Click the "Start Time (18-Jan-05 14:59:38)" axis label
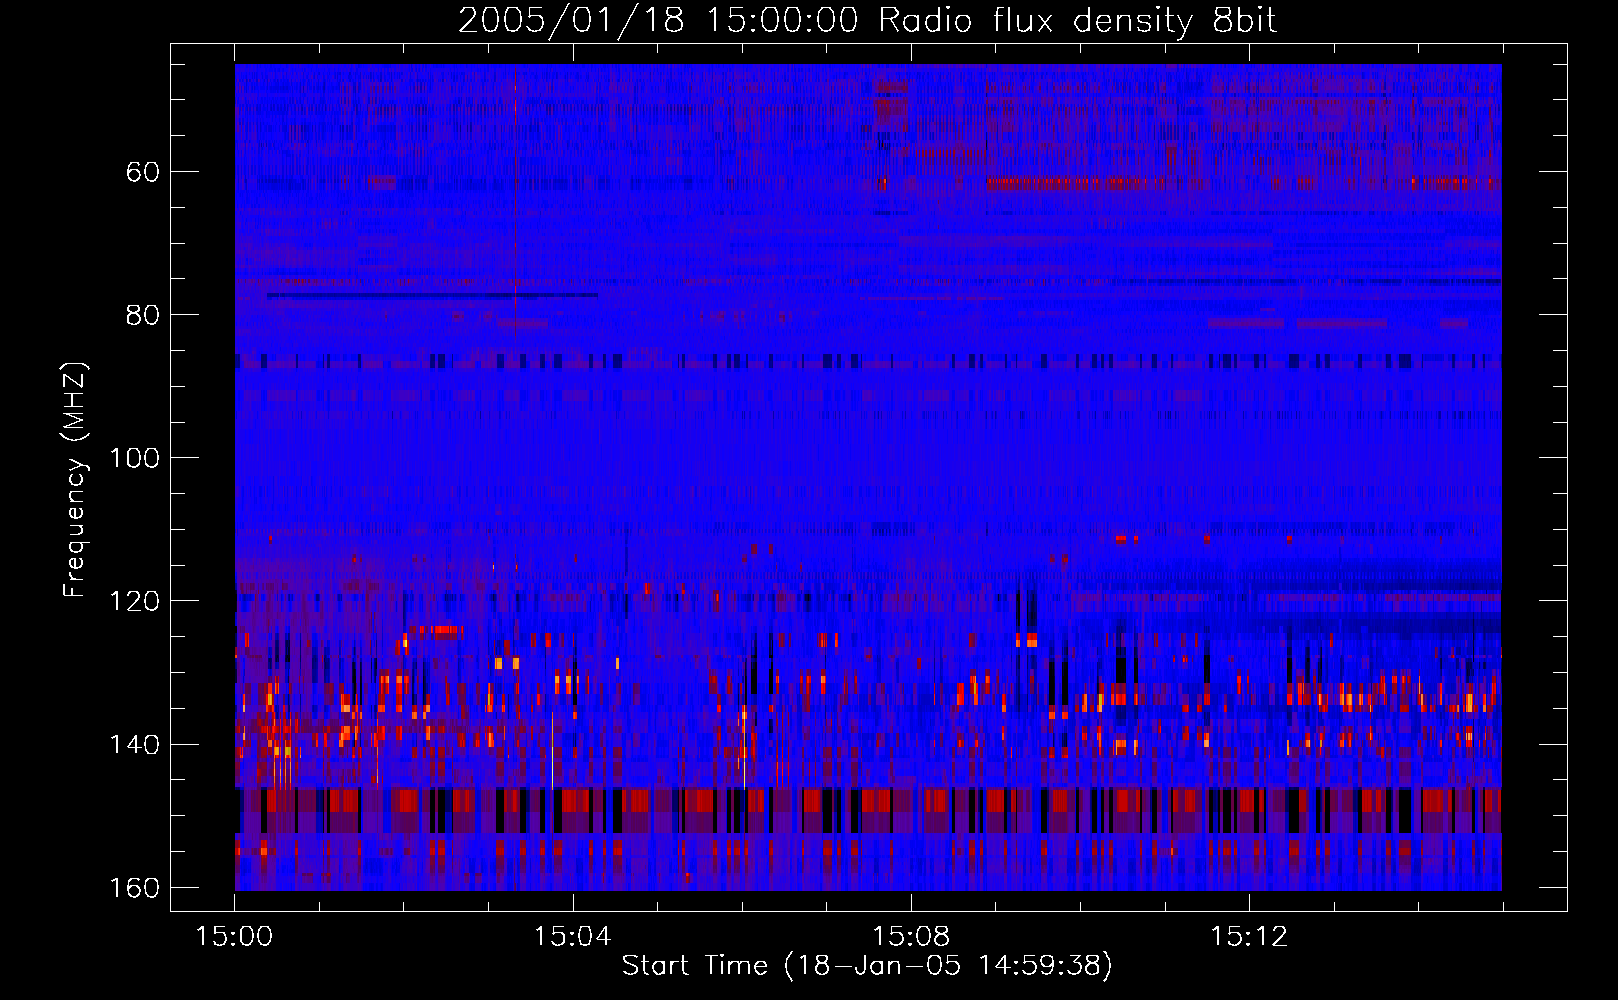Image resolution: width=1618 pixels, height=1000 pixels. (x=867, y=966)
